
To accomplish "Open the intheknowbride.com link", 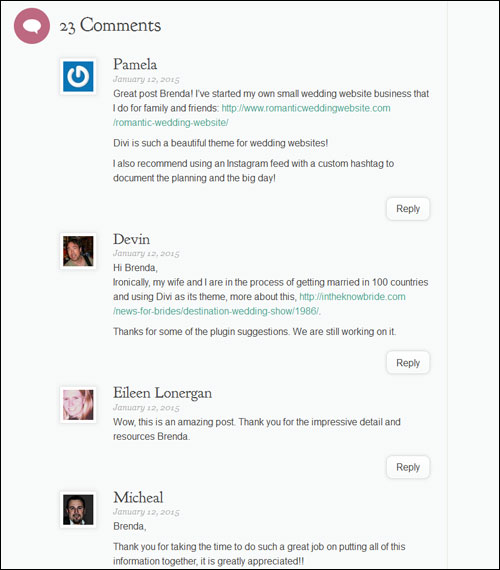I will pyautogui.click(x=352, y=297).
